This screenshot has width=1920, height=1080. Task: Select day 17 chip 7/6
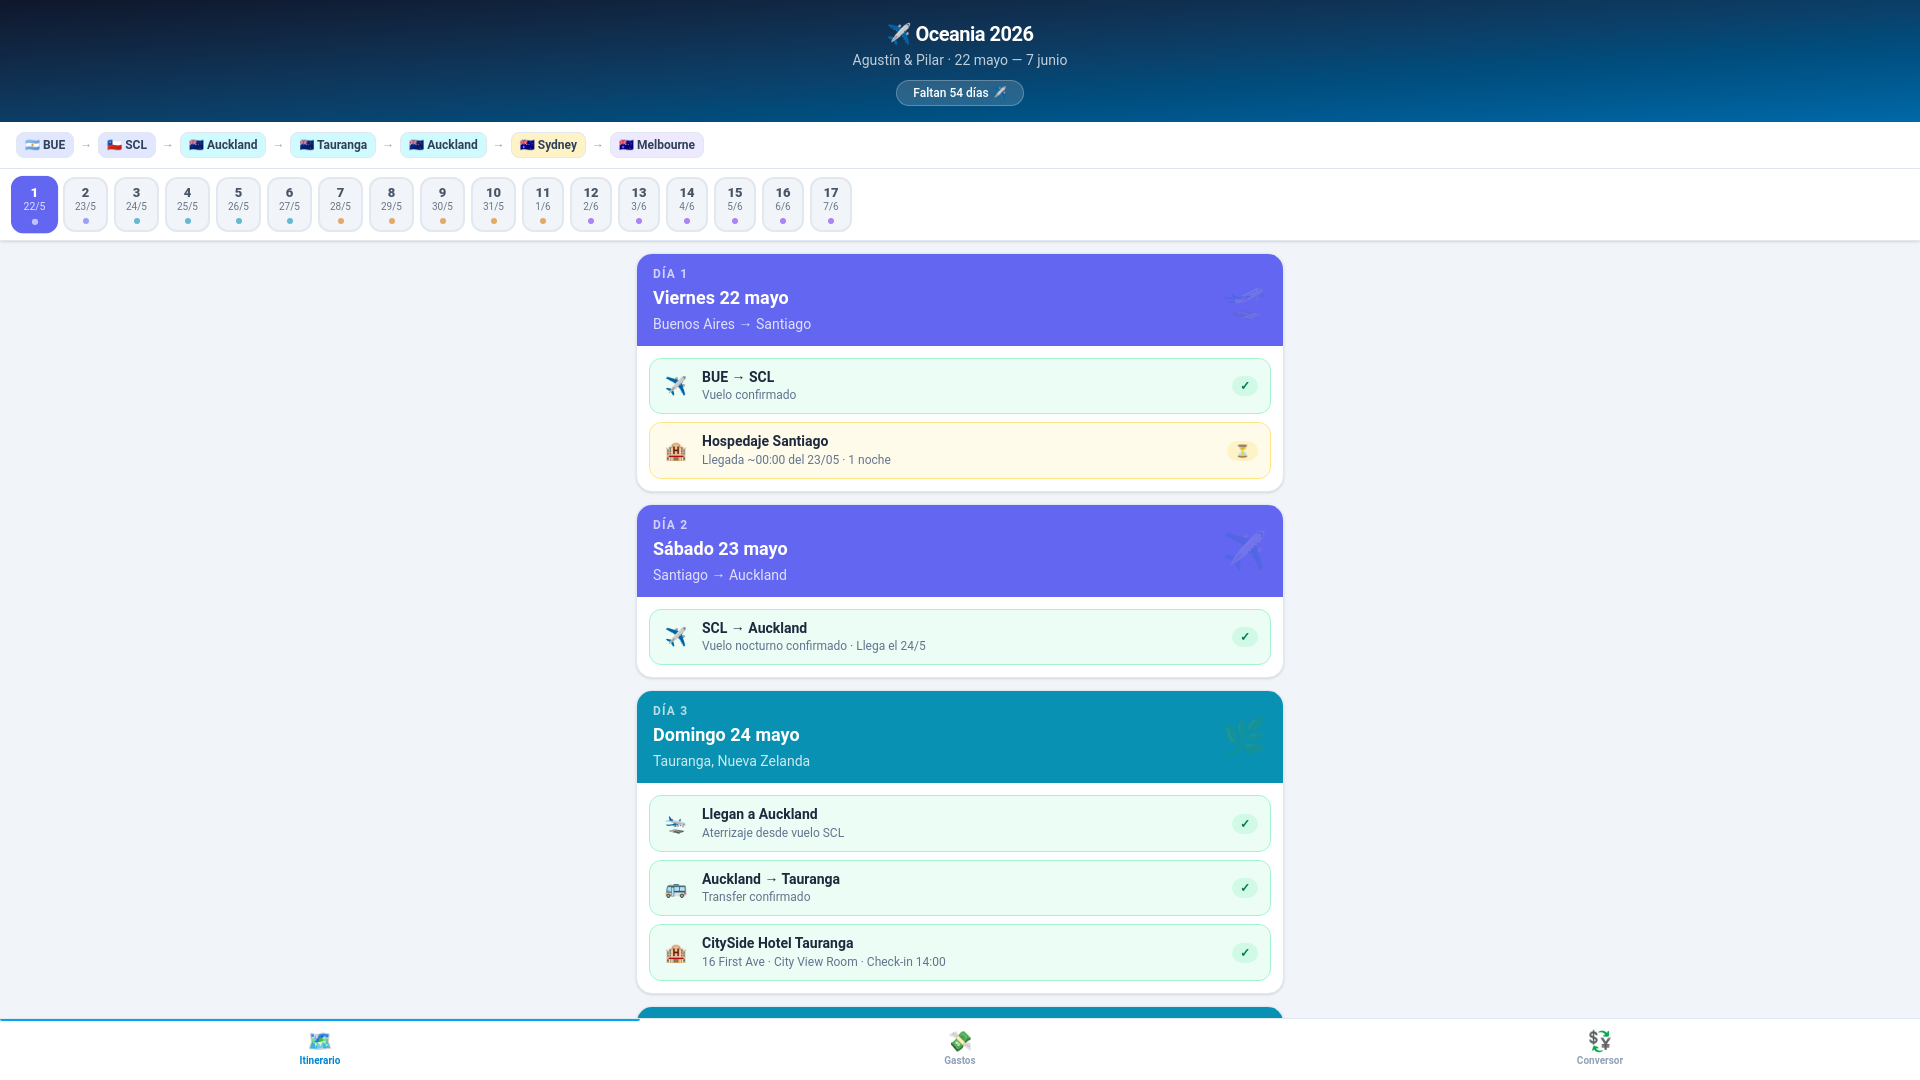click(x=831, y=205)
